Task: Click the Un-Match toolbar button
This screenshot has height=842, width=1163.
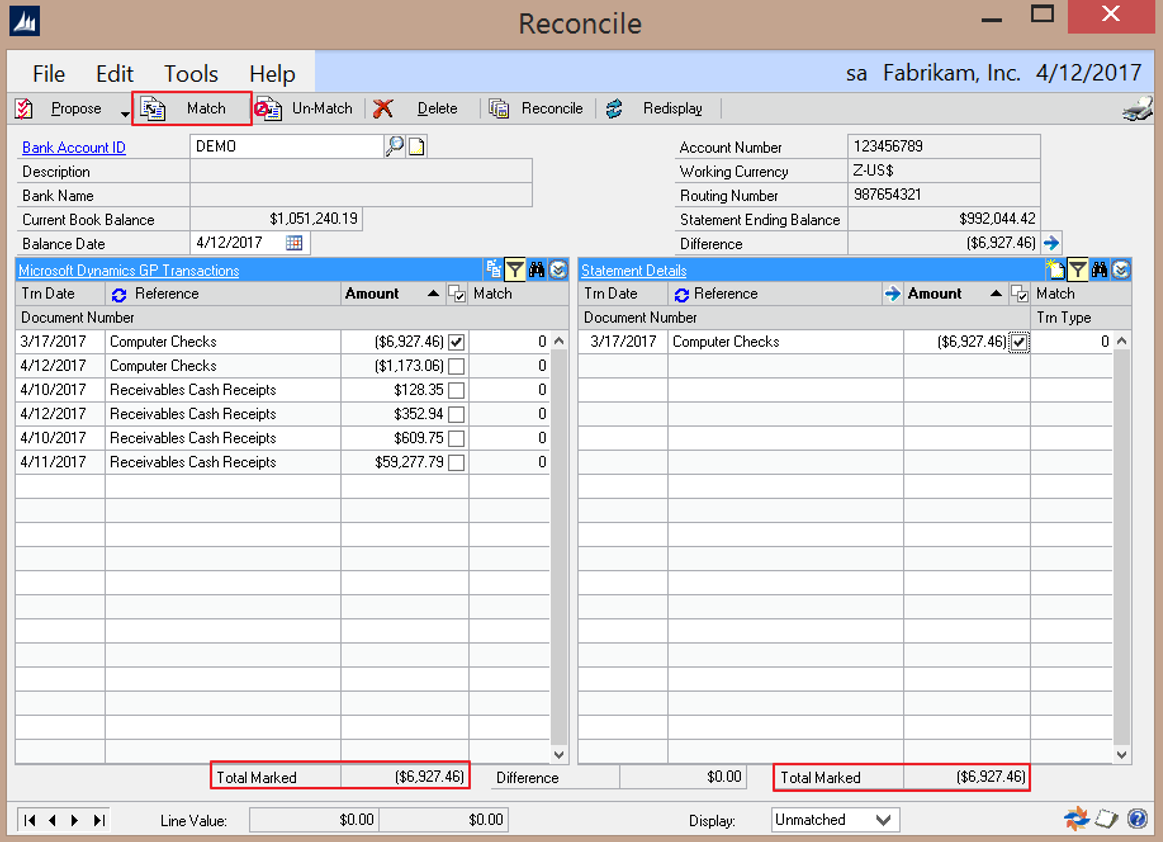Action: pyautogui.click(x=307, y=108)
